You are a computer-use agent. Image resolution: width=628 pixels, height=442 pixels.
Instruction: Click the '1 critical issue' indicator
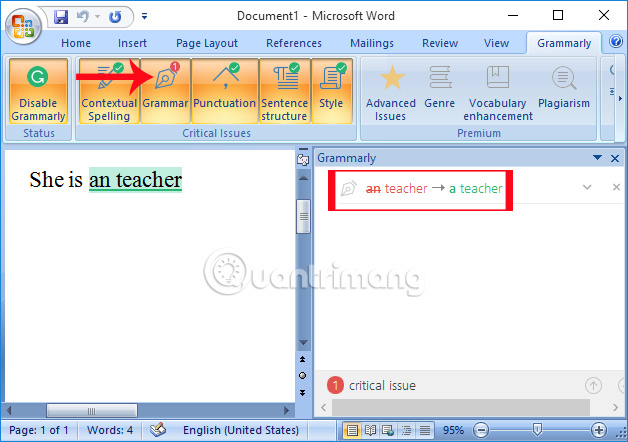click(x=371, y=386)
